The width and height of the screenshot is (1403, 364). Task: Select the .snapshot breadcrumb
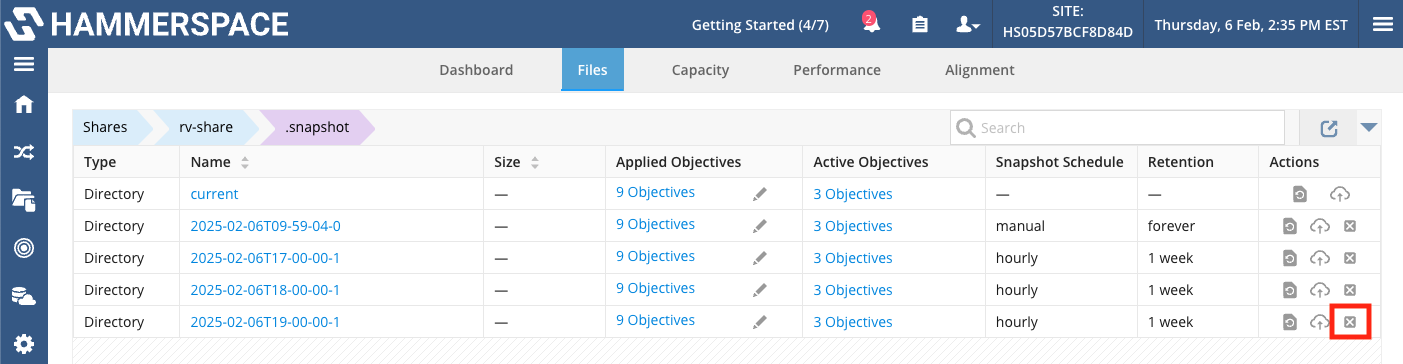[317, 127]
